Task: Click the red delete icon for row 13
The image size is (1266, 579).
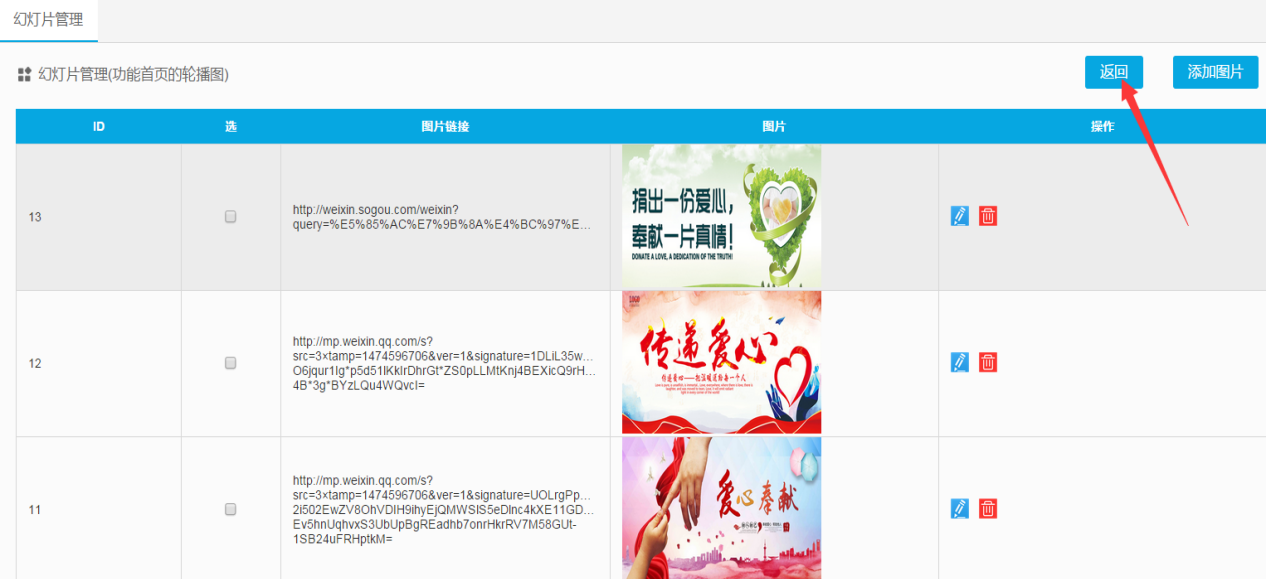Action: pos(988,216)
